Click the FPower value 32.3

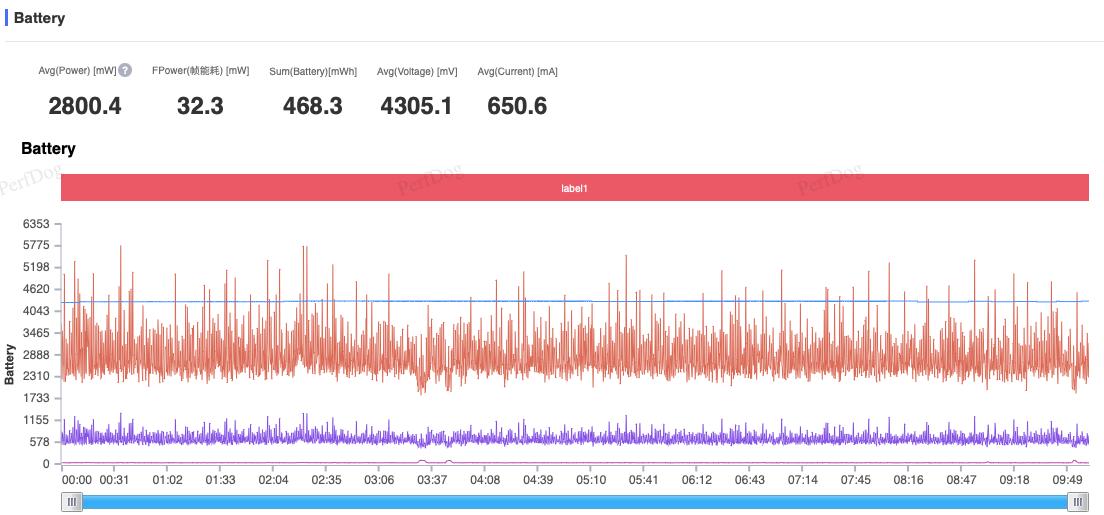click(200, 106)
